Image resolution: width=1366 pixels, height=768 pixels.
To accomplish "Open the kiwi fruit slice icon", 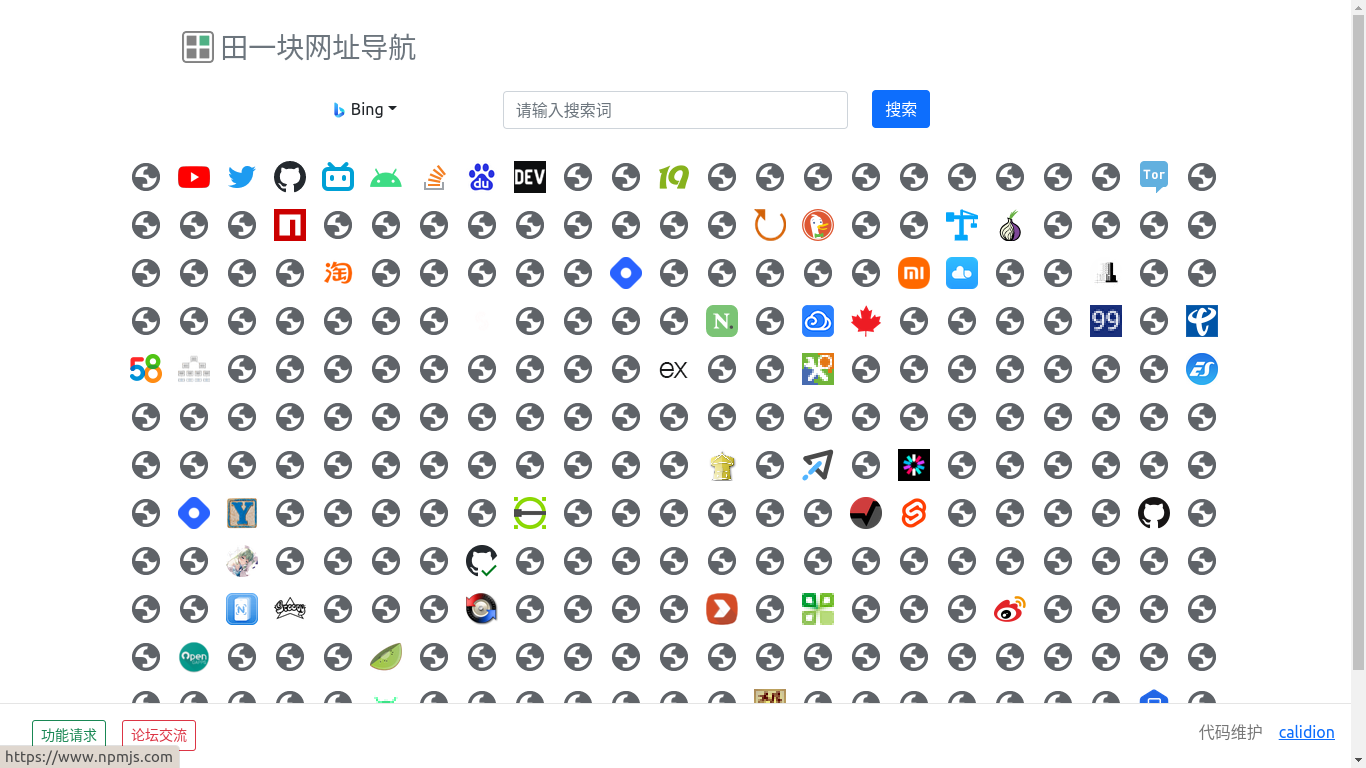I will pos(386,657).
